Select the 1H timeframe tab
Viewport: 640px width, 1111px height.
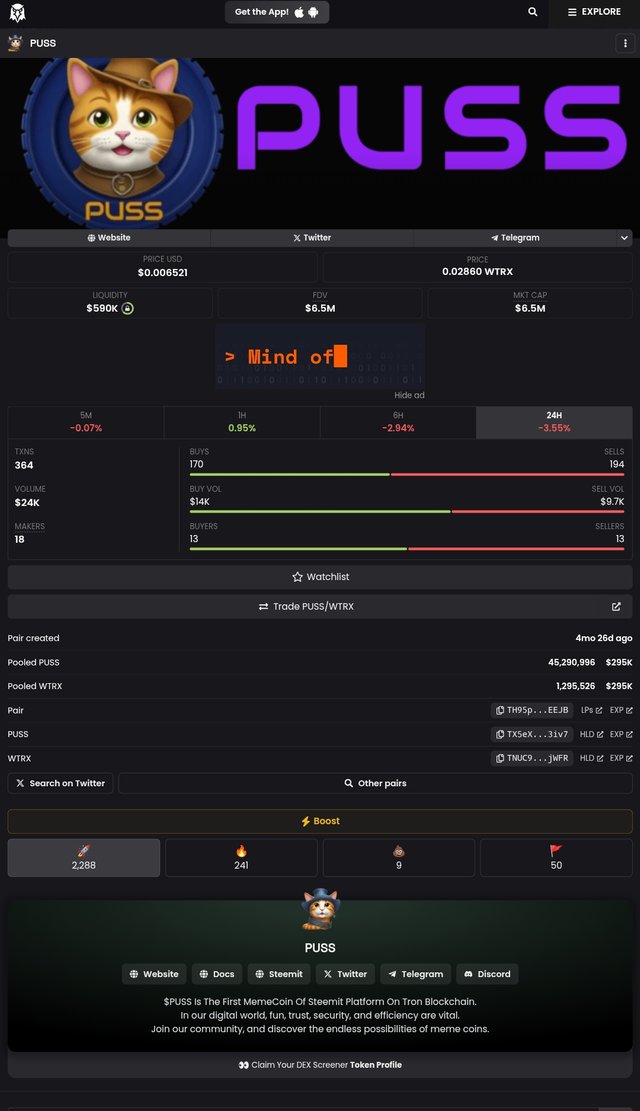click(x=242, y=422)
